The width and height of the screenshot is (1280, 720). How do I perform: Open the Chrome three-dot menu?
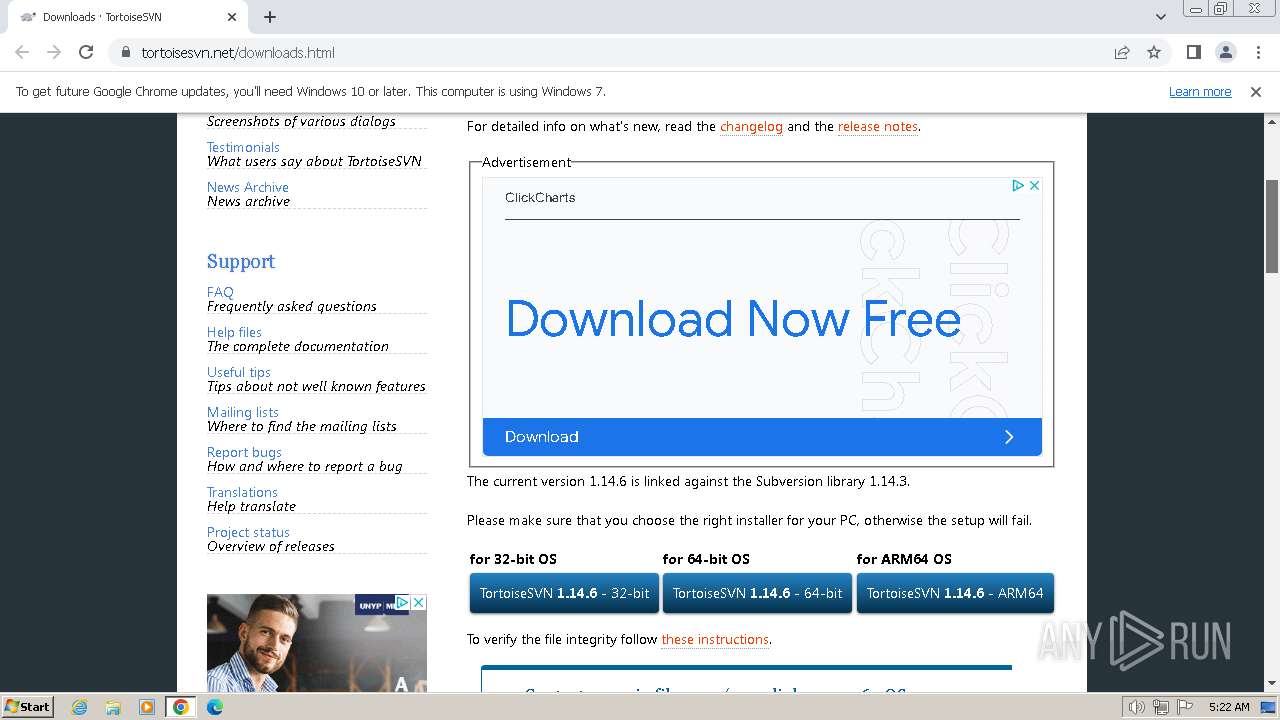[x=1257, y=52]
